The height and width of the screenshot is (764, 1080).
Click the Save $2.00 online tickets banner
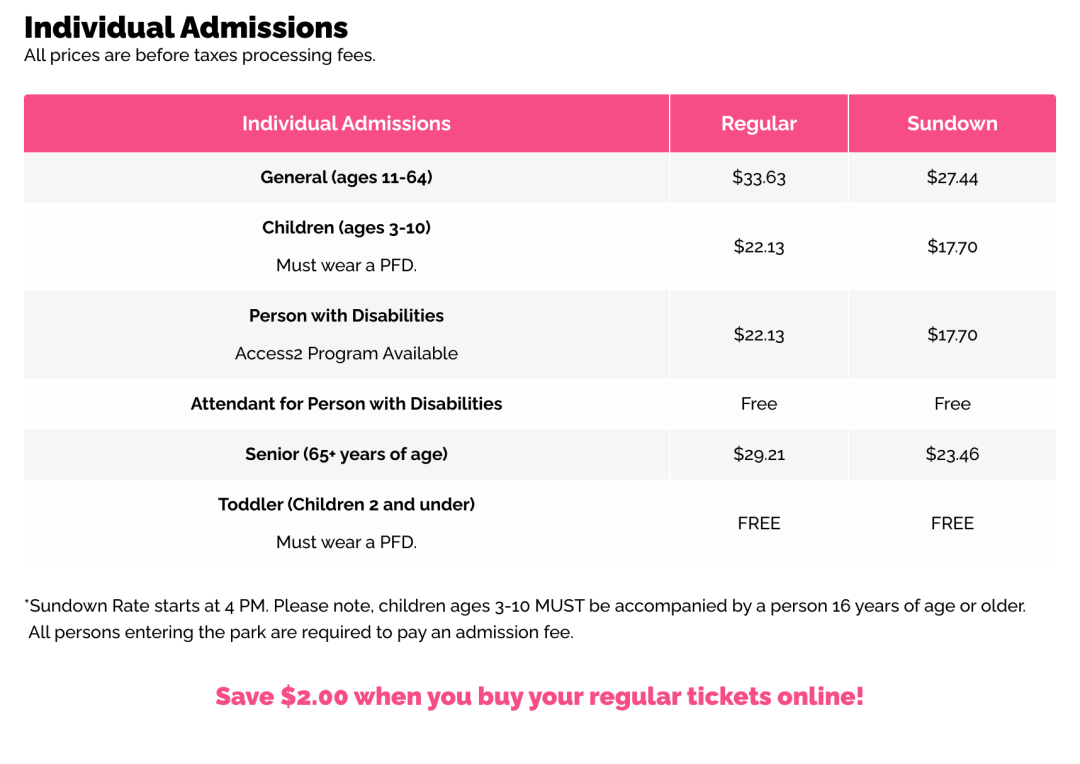coord(539,696)
